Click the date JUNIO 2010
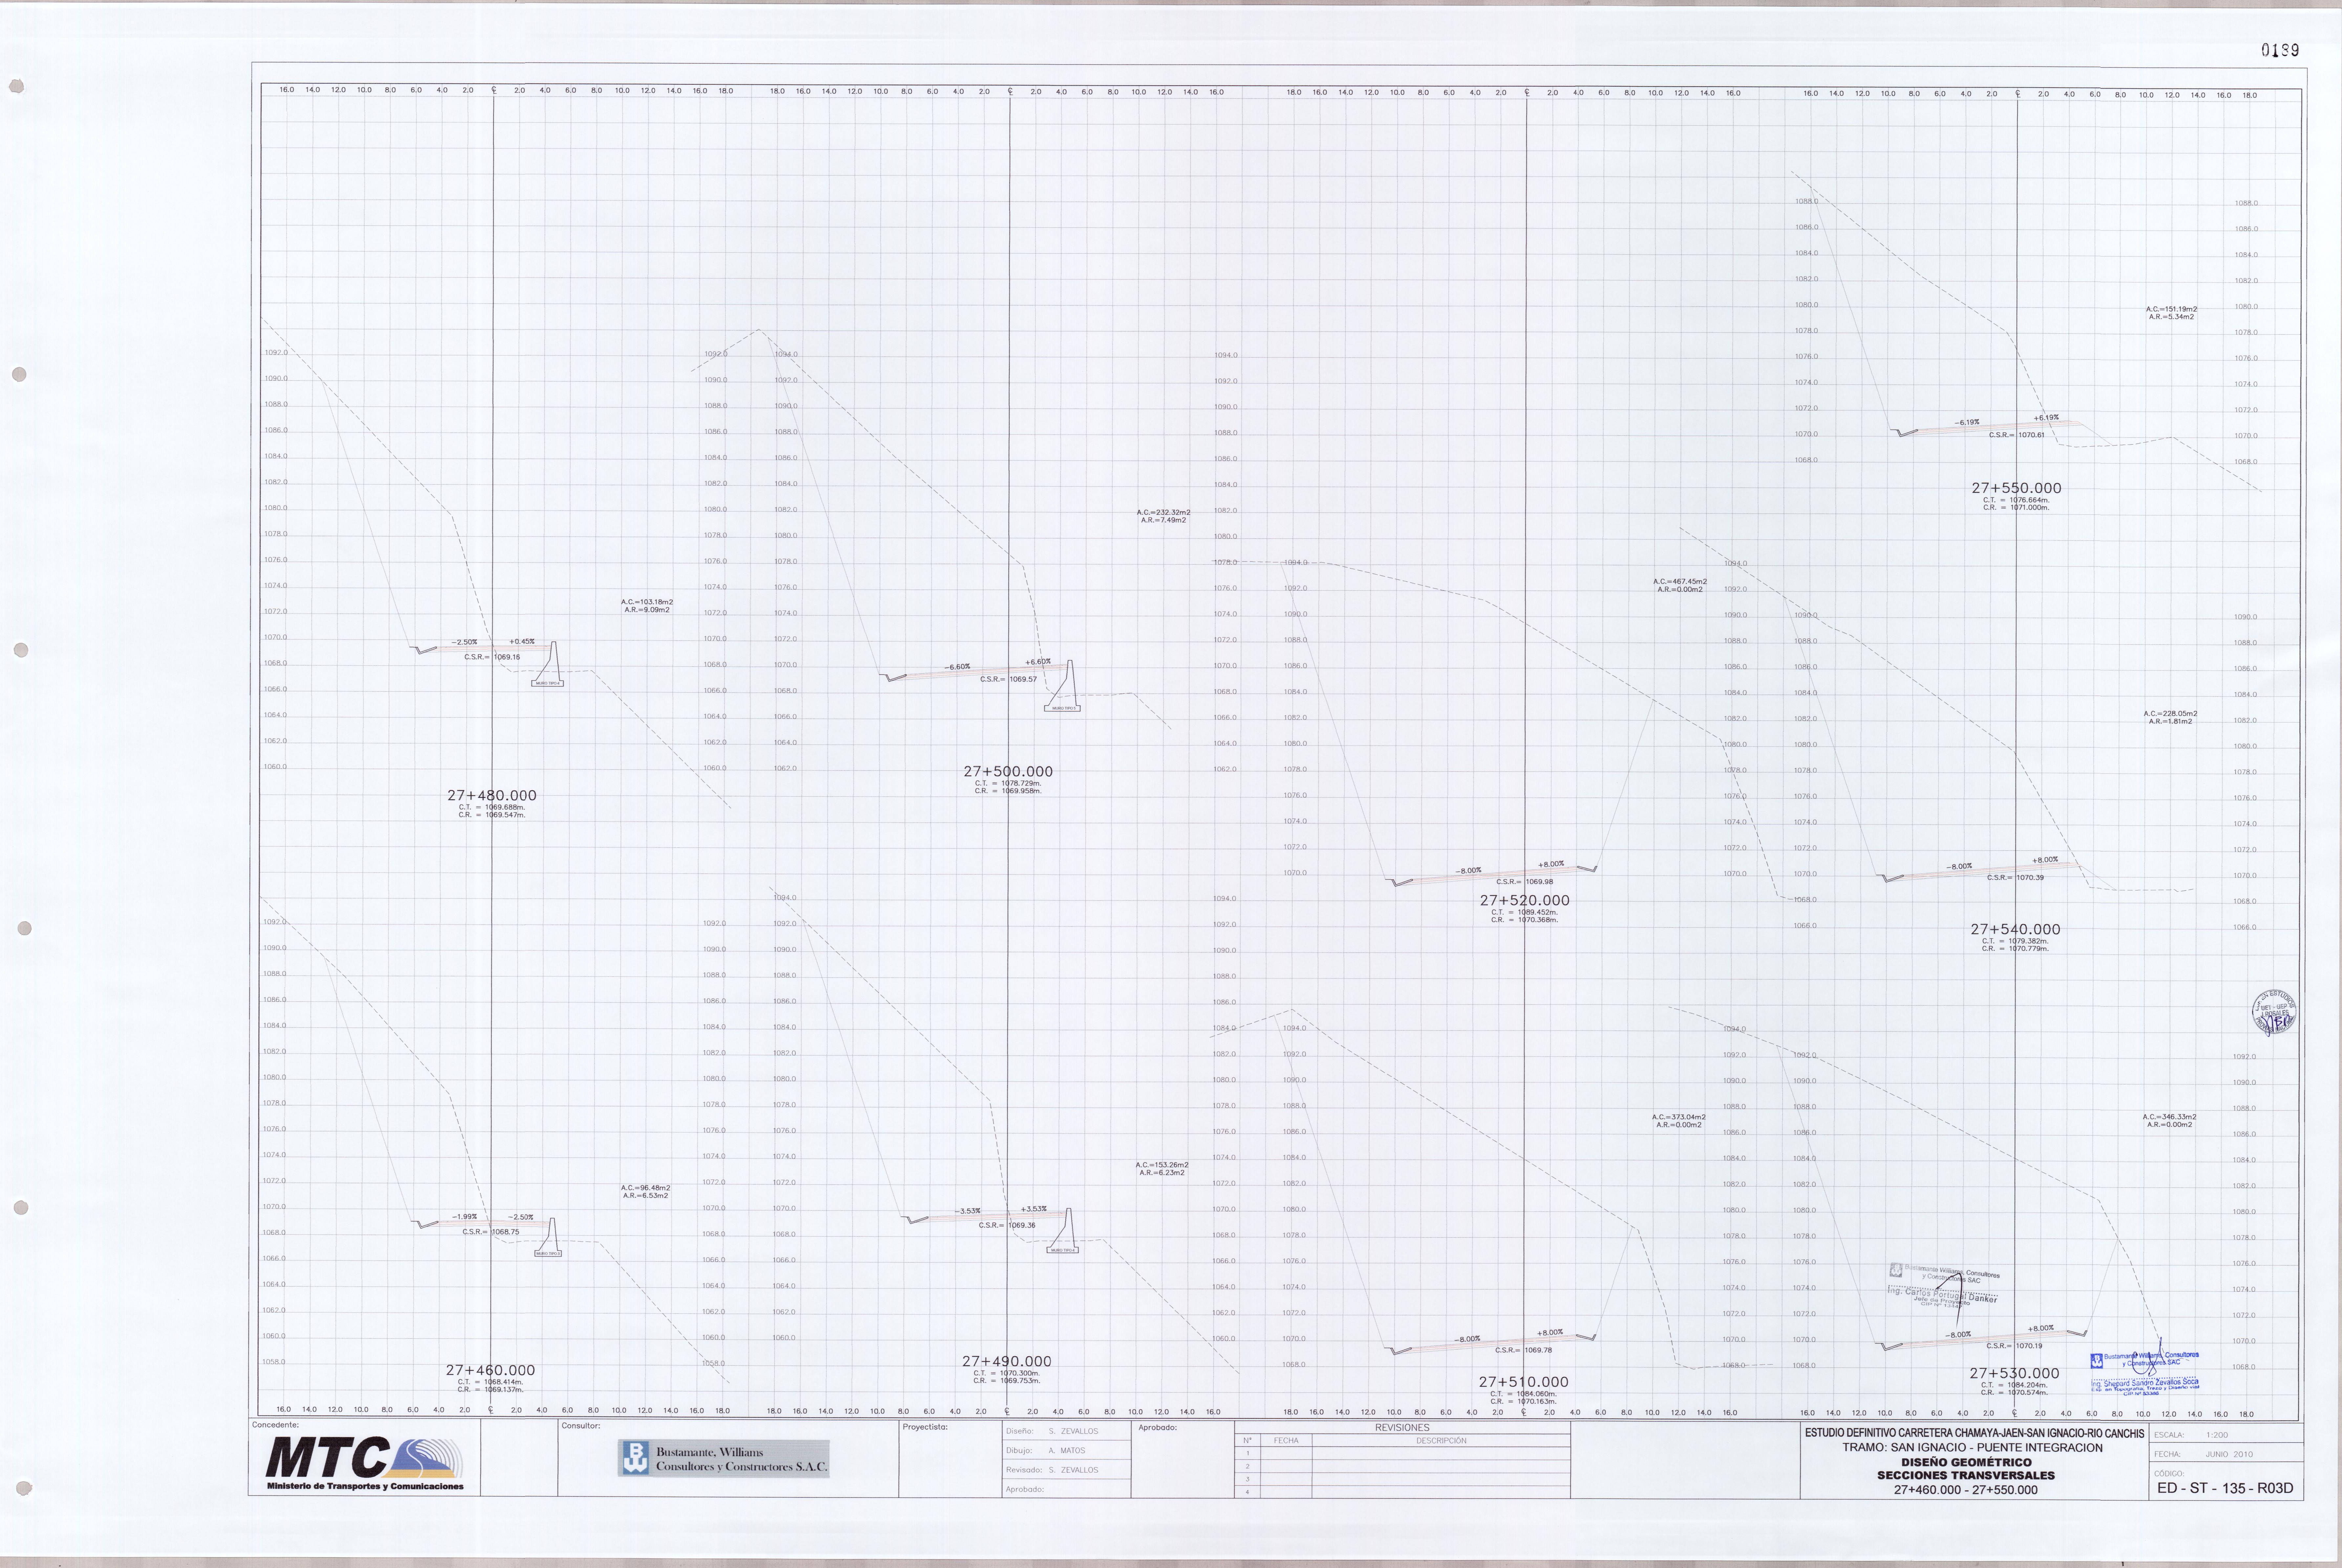Image resolution: width=2342 pixels, height=1568 pixels. click(2229, 1454)
